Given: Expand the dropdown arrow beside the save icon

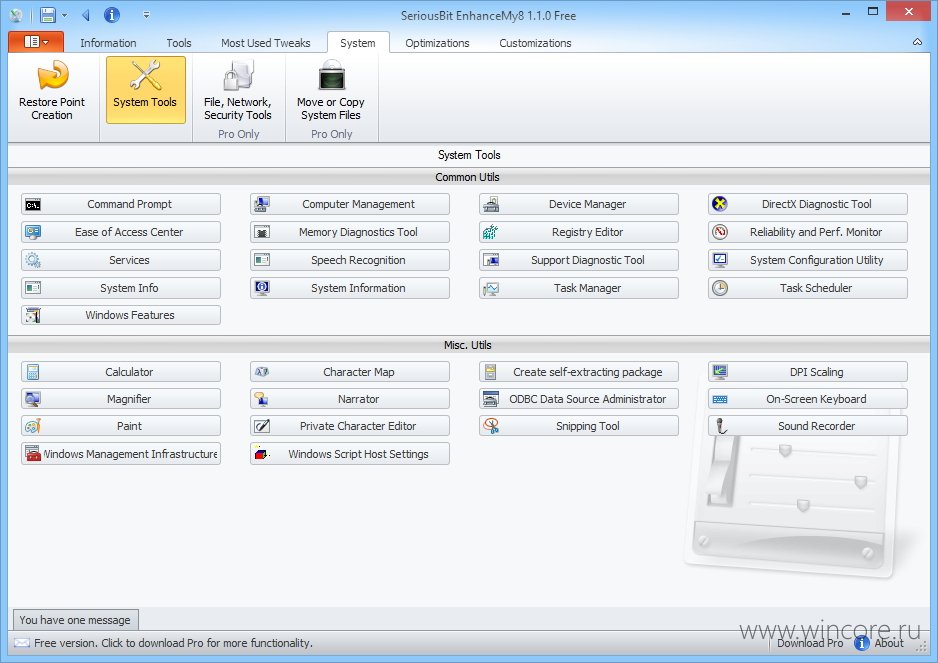Looking at the screenshot, I should tap(65, 15).
